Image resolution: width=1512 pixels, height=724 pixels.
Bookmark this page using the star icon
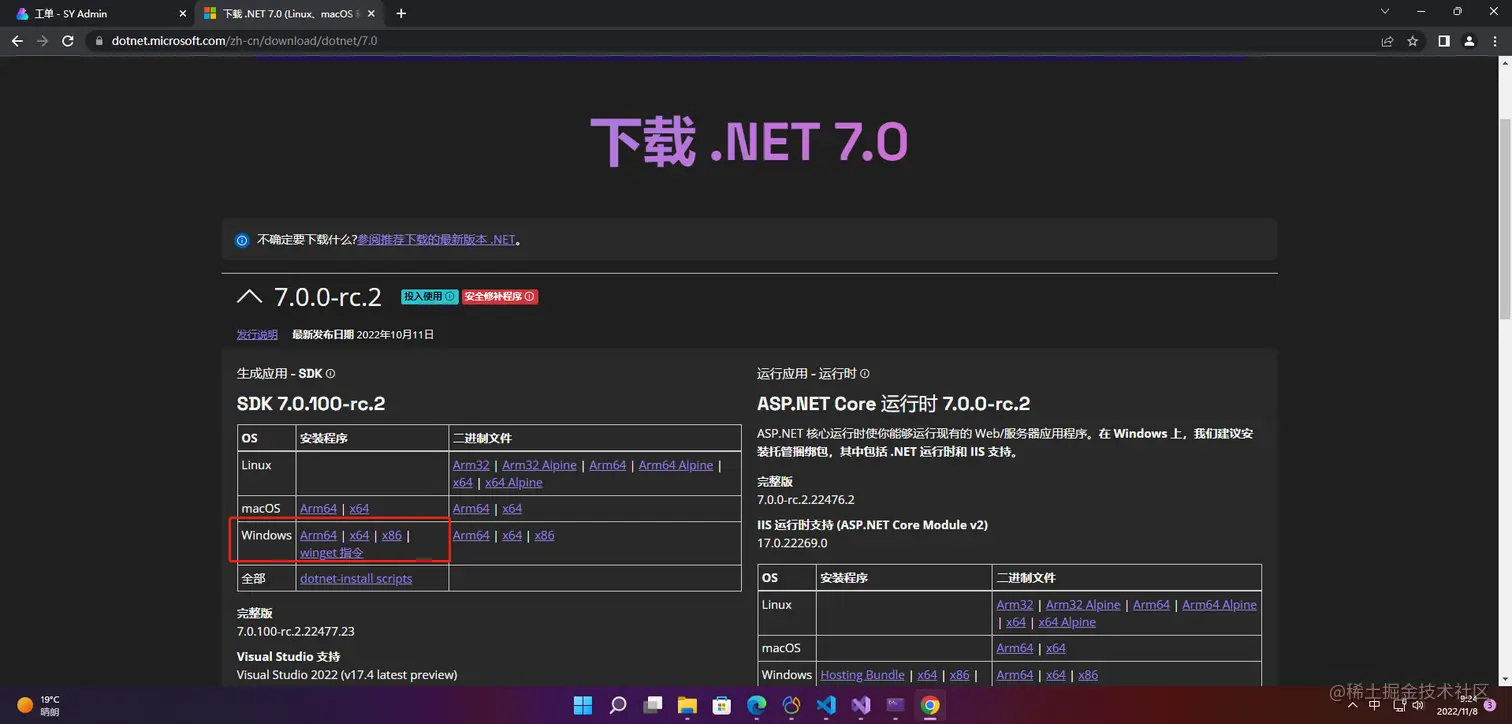coord(1412,41)
